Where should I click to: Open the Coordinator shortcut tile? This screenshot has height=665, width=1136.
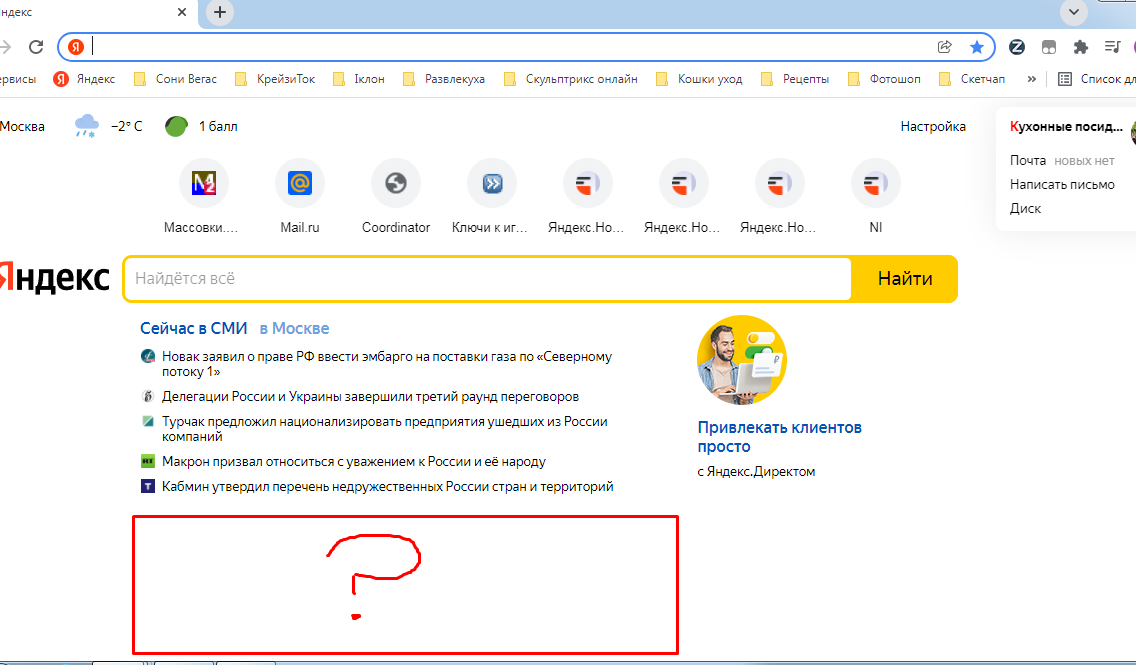click(396, 196)
